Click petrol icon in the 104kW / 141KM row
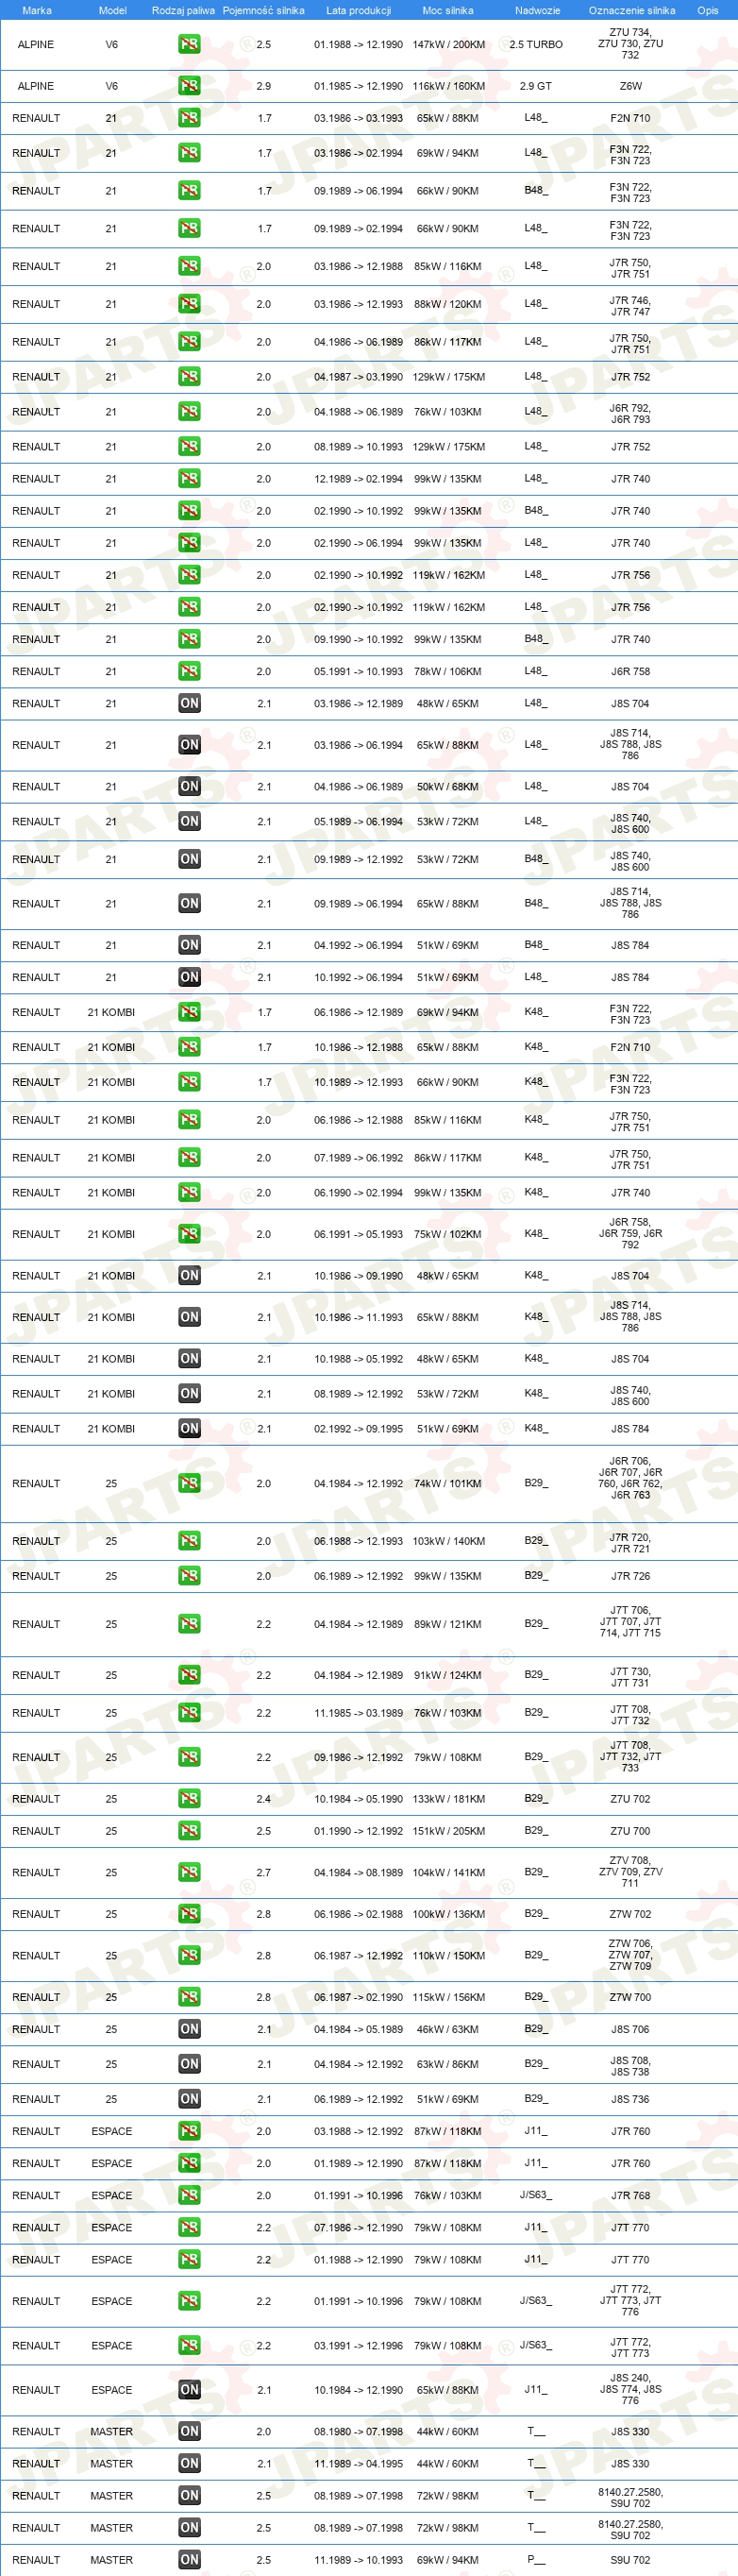Image resolution: width=738 pixels, height=2576 pixels. [189, 1872]
